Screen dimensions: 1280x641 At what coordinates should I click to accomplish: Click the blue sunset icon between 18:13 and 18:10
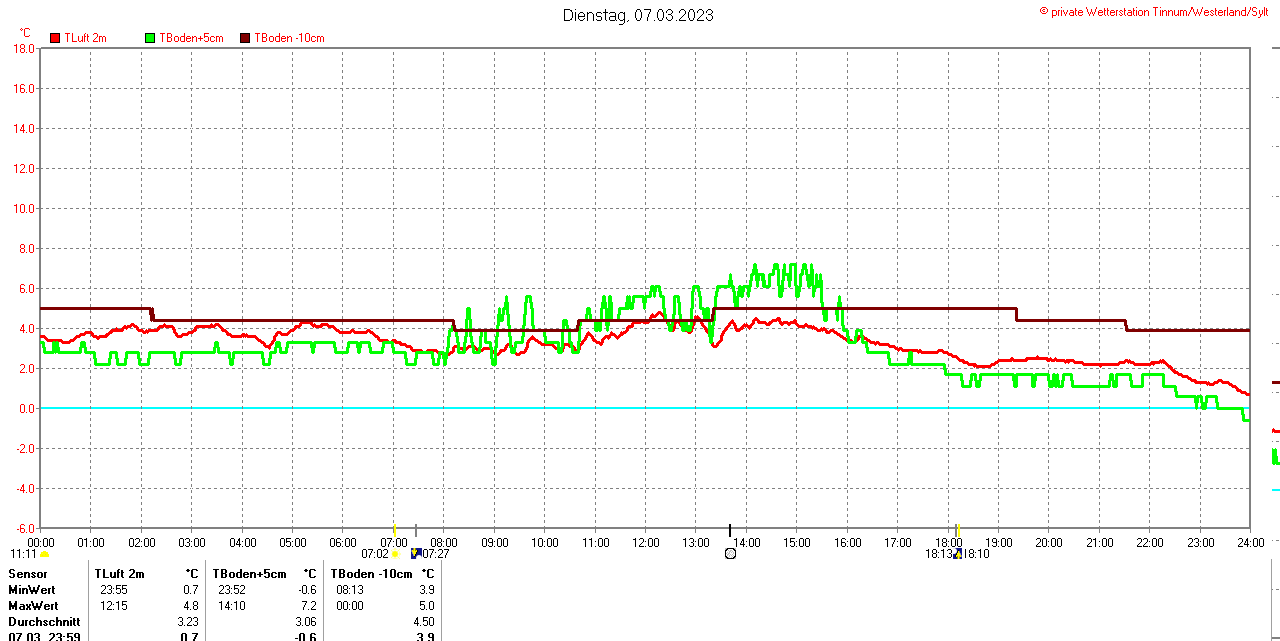point(958,553)
